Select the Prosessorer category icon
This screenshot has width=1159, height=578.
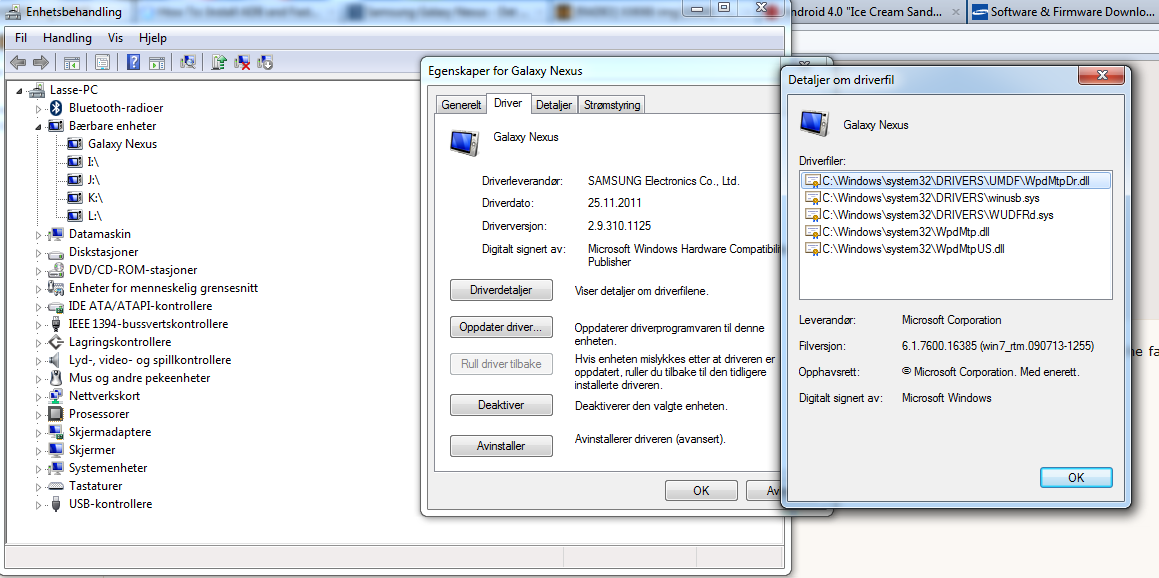[x=55, y=414]
